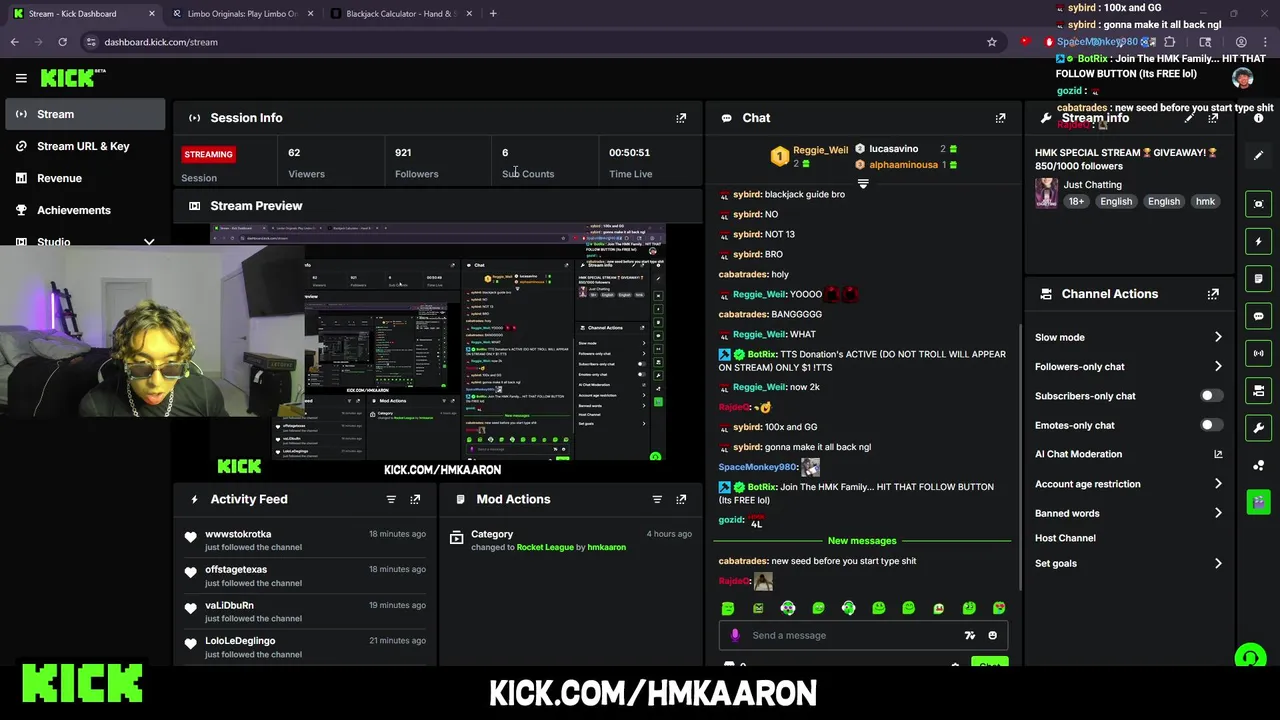Image resolution: width=1280 pixels, height=720 pixels.
Task: Select follower LoloLeDeglingo in Activity Feed
Action: (240, 641)
